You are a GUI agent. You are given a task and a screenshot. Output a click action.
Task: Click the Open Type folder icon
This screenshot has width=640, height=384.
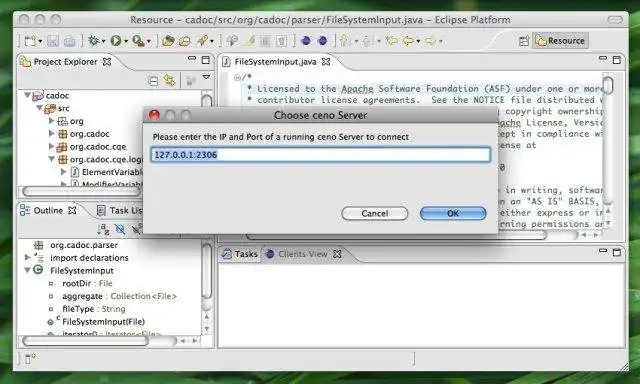tap(168, 41)
